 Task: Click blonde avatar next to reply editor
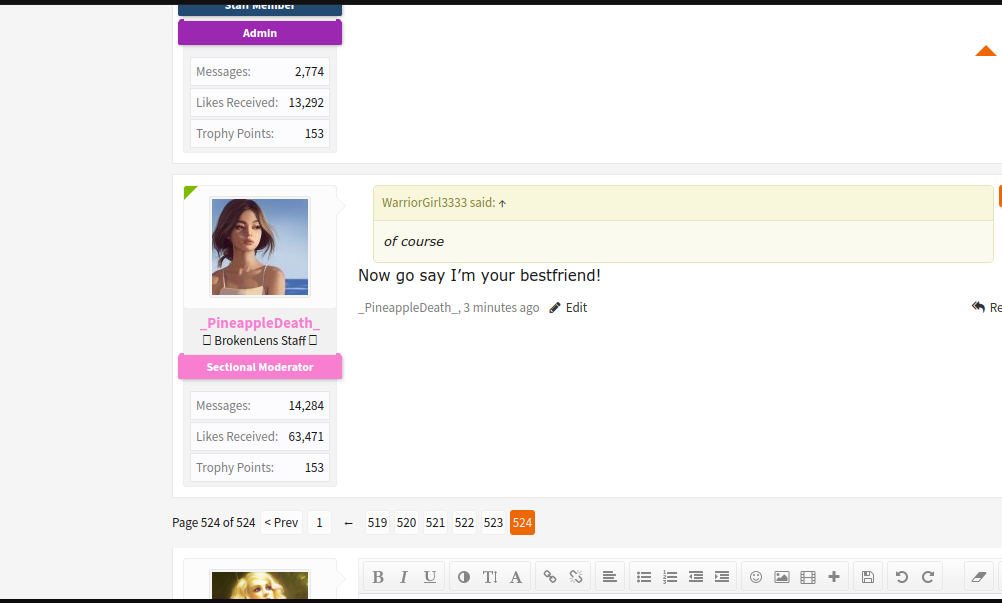(260, 585)
